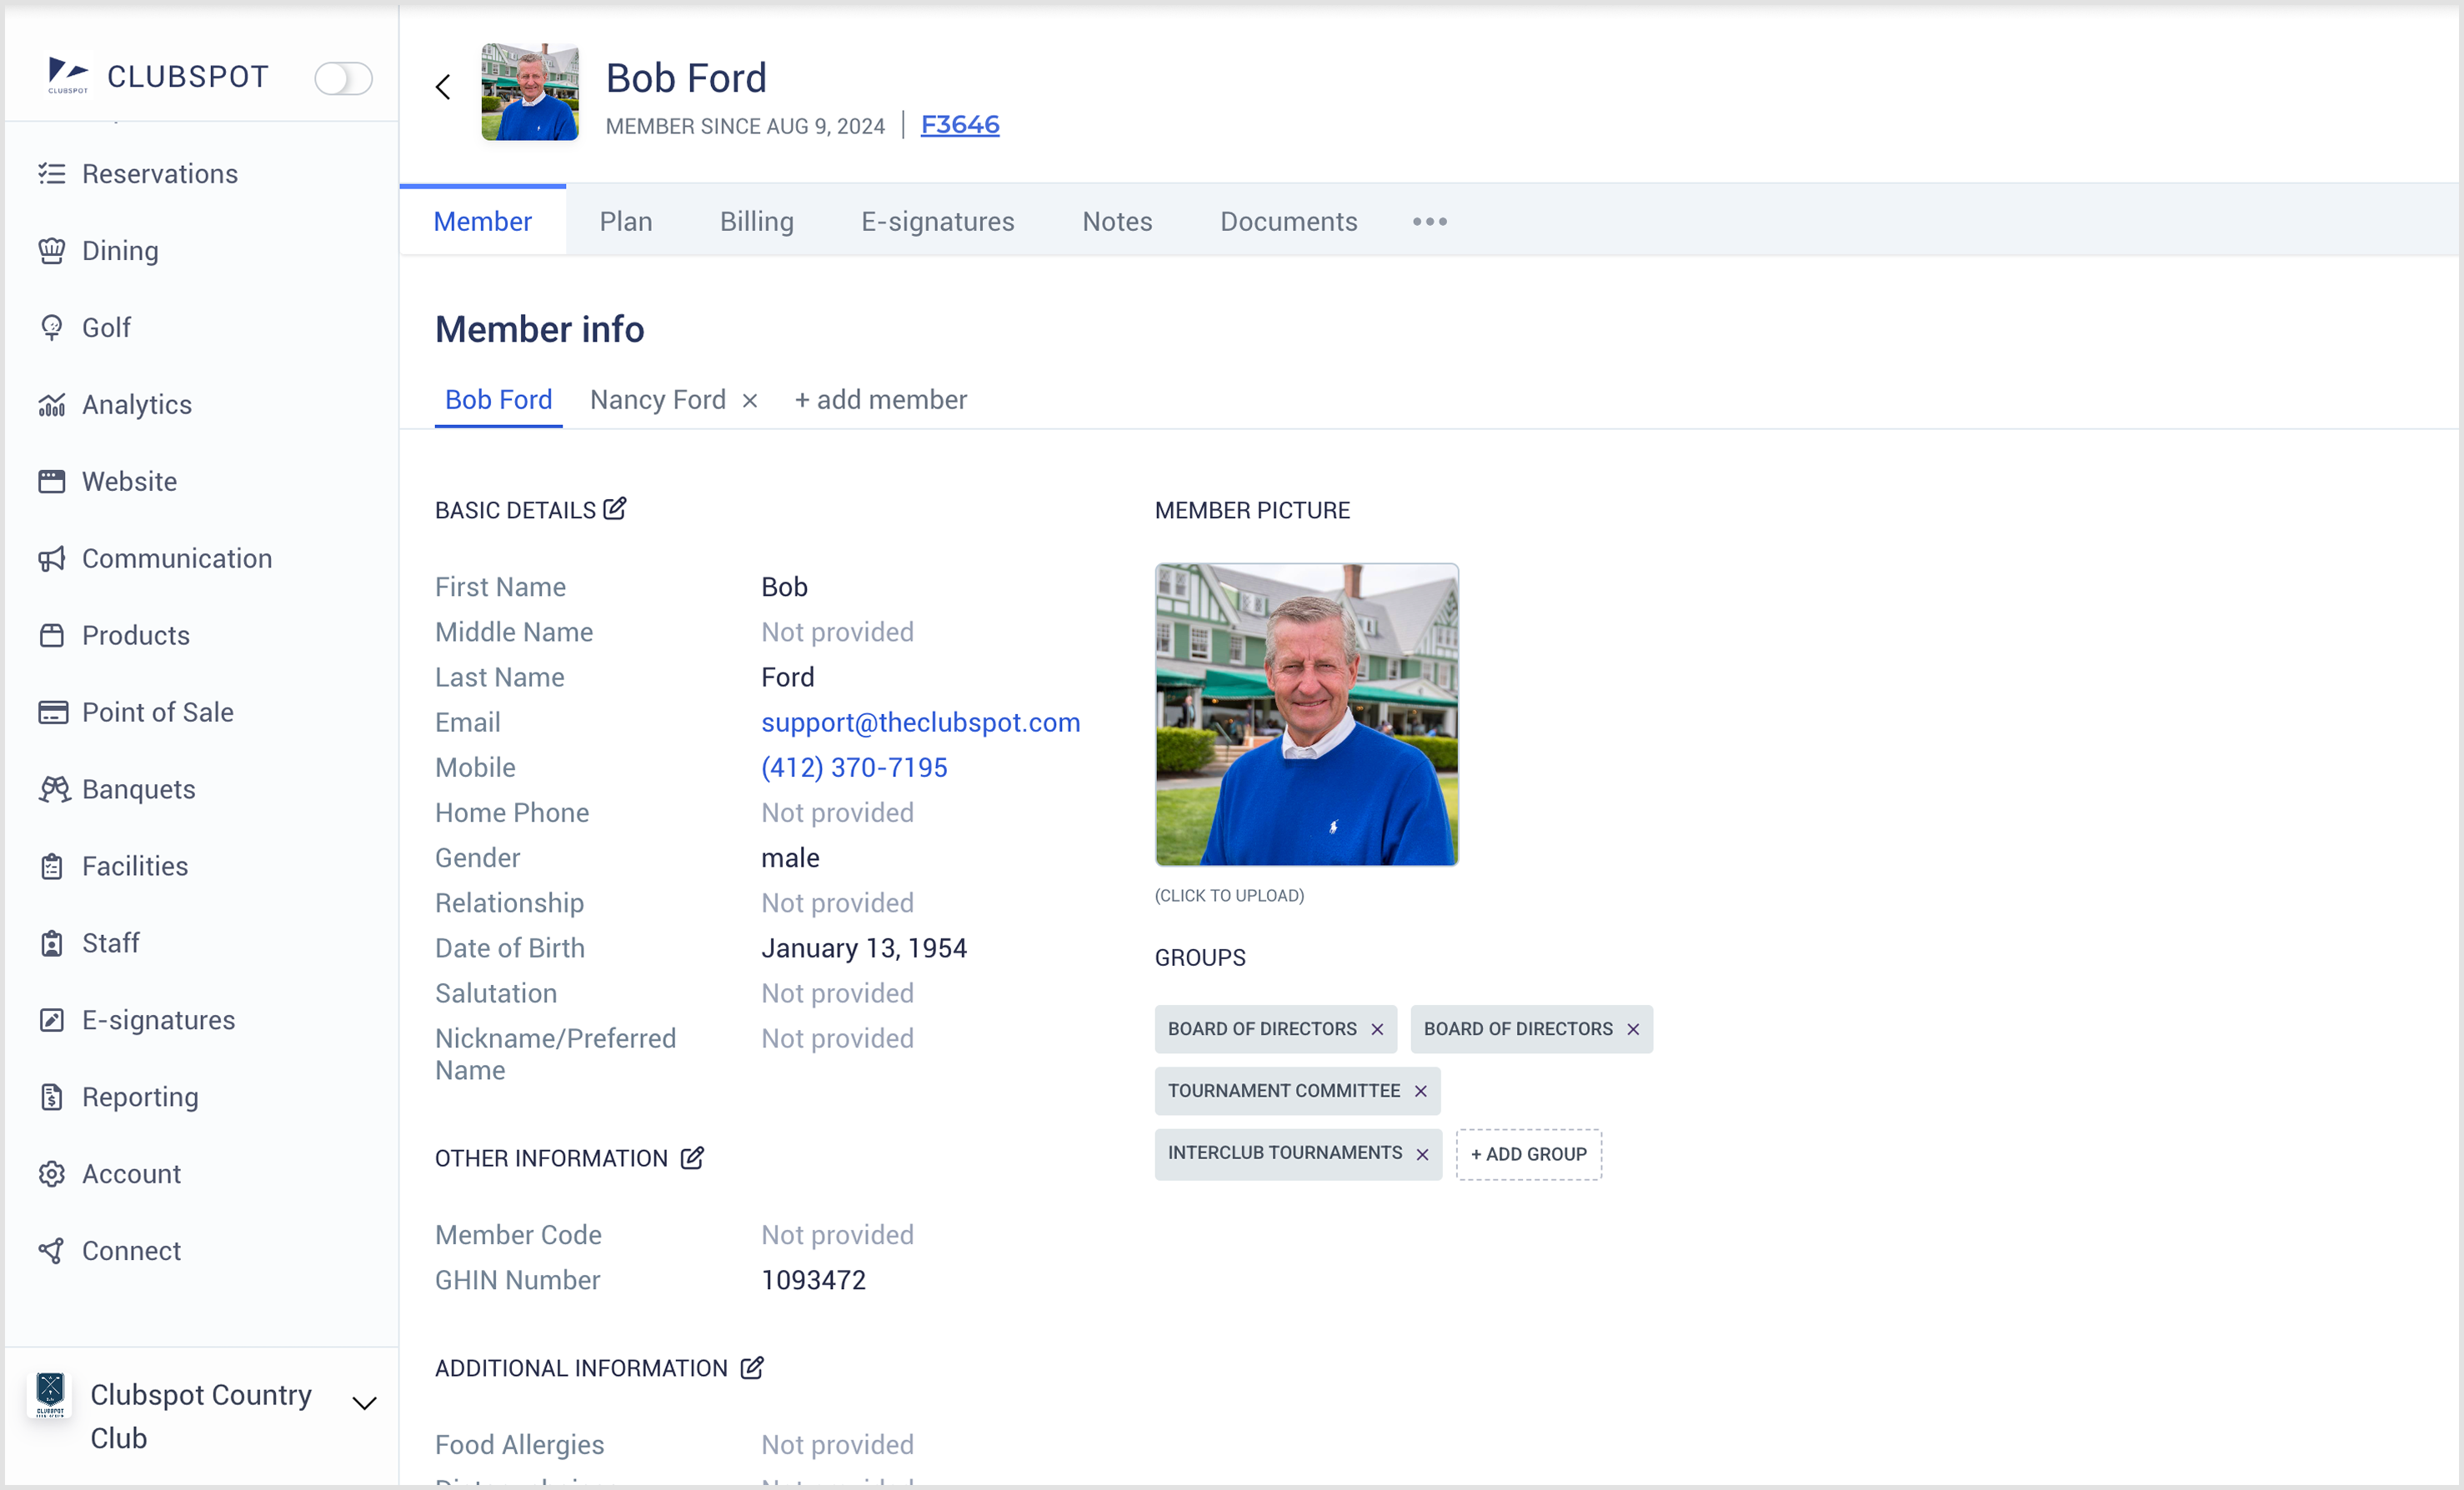Navigate back with the arrow icon
The width and height of the screenshot is (2464, 1490).
pyautogui.click(x=443, y=86)
